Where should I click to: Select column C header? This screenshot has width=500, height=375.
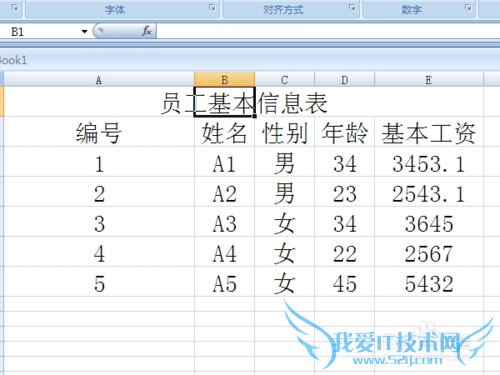[285, 80]
